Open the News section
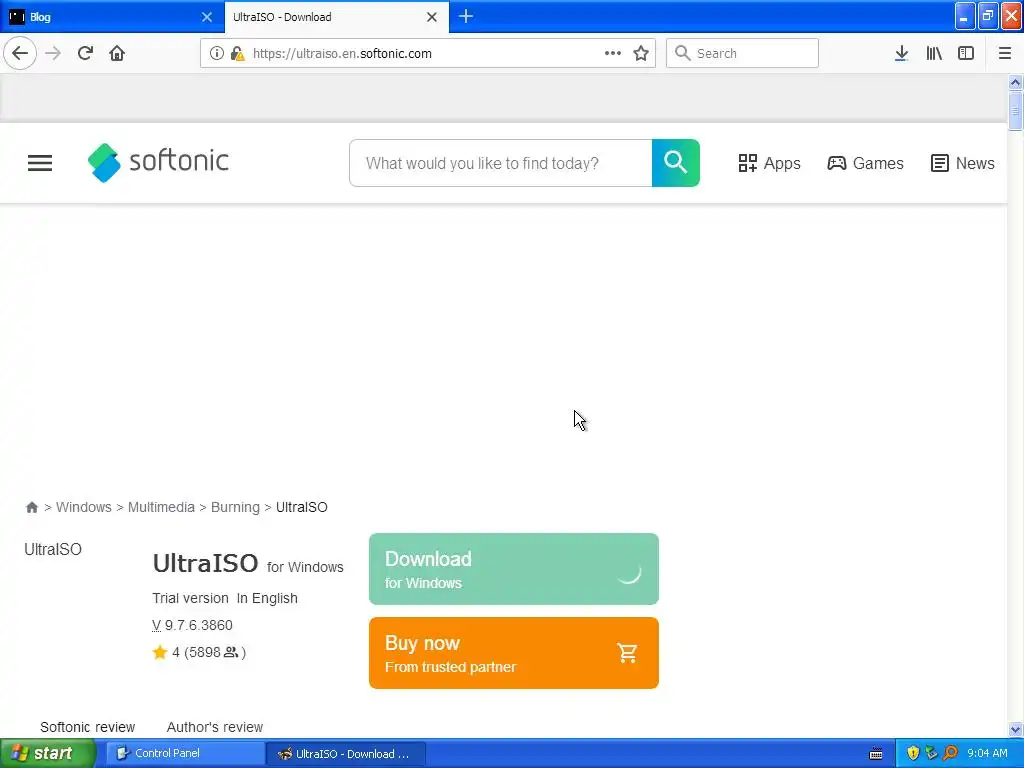Image resolution: width=1024 pixels, height=768 pixels. tap(963, 163)
